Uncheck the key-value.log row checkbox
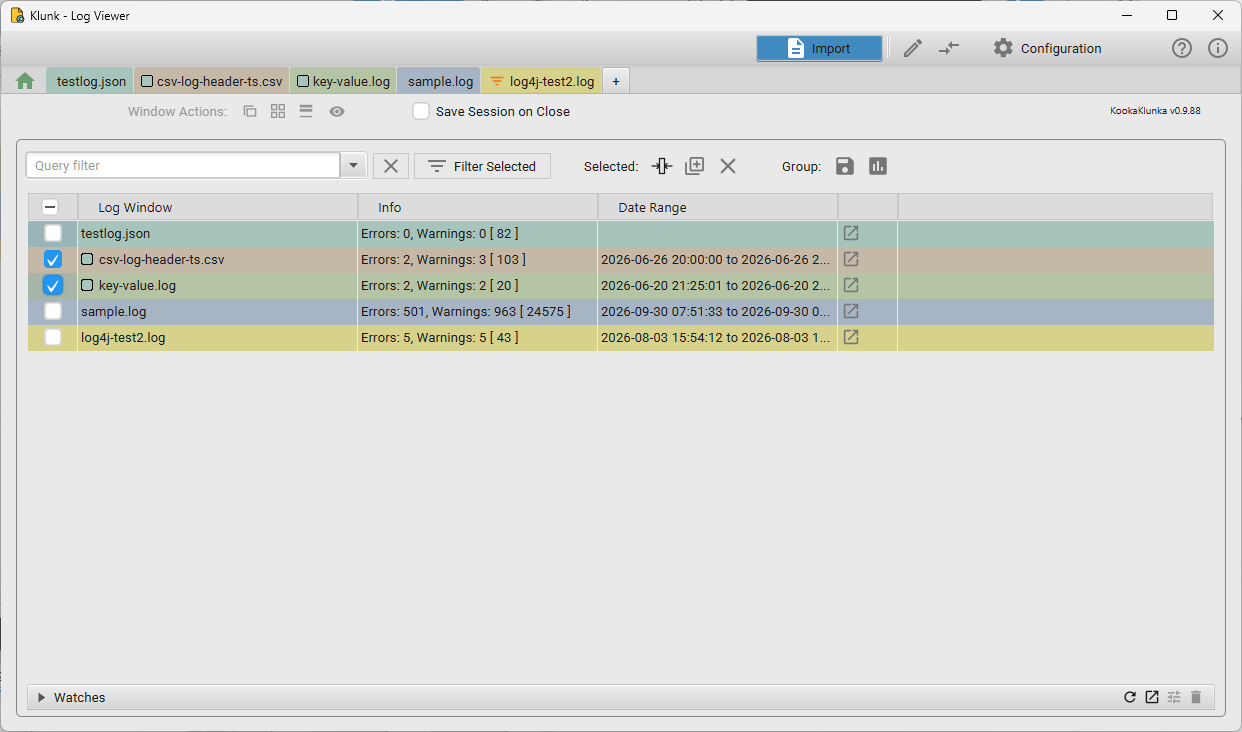This screenshot has height=732, width=1242. [53, 285]
